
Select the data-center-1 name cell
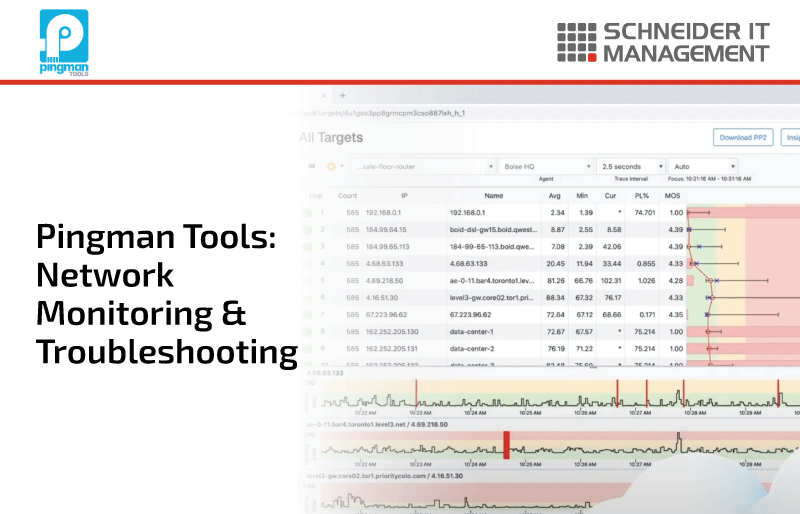(x=471, y=332)
